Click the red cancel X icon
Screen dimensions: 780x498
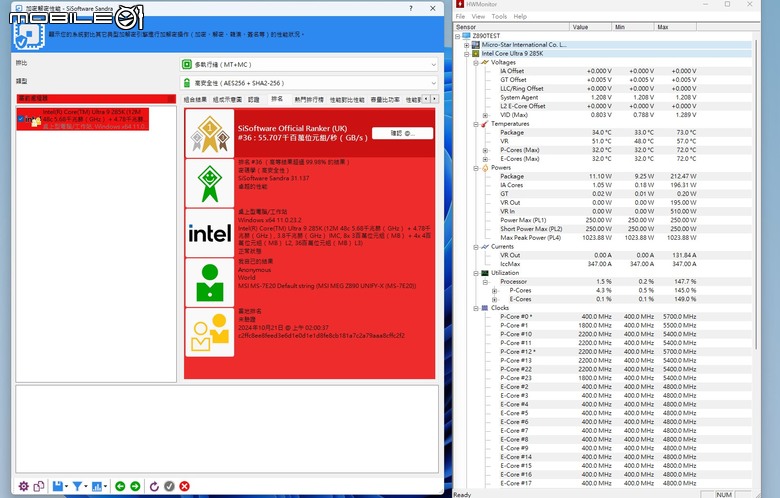(185, 486)
